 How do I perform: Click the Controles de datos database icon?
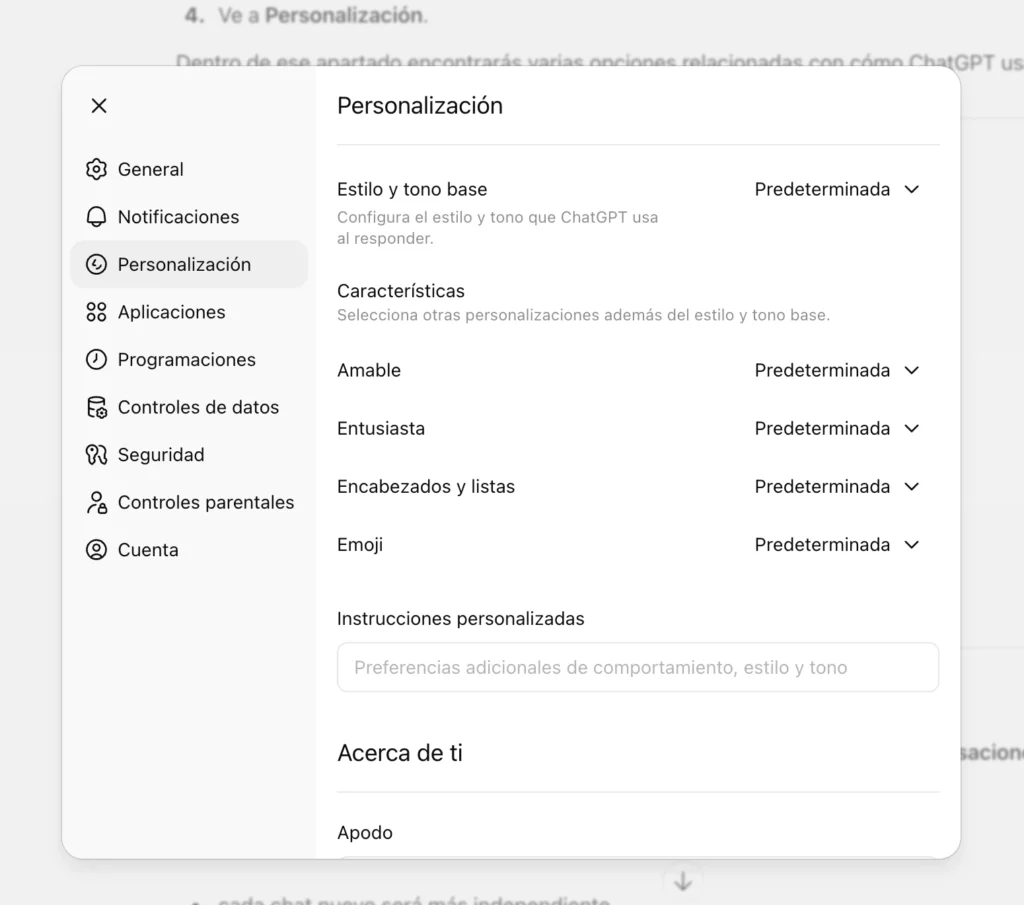point(96,407)
